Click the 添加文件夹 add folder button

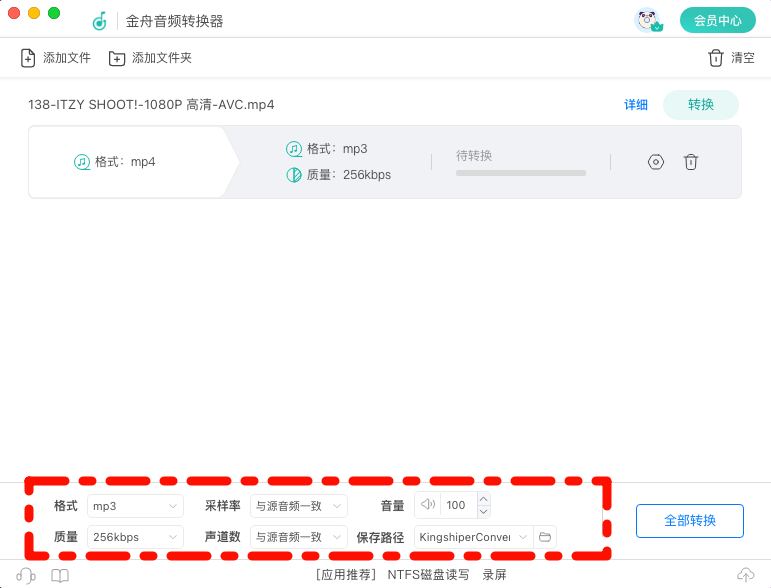(150, 58)
